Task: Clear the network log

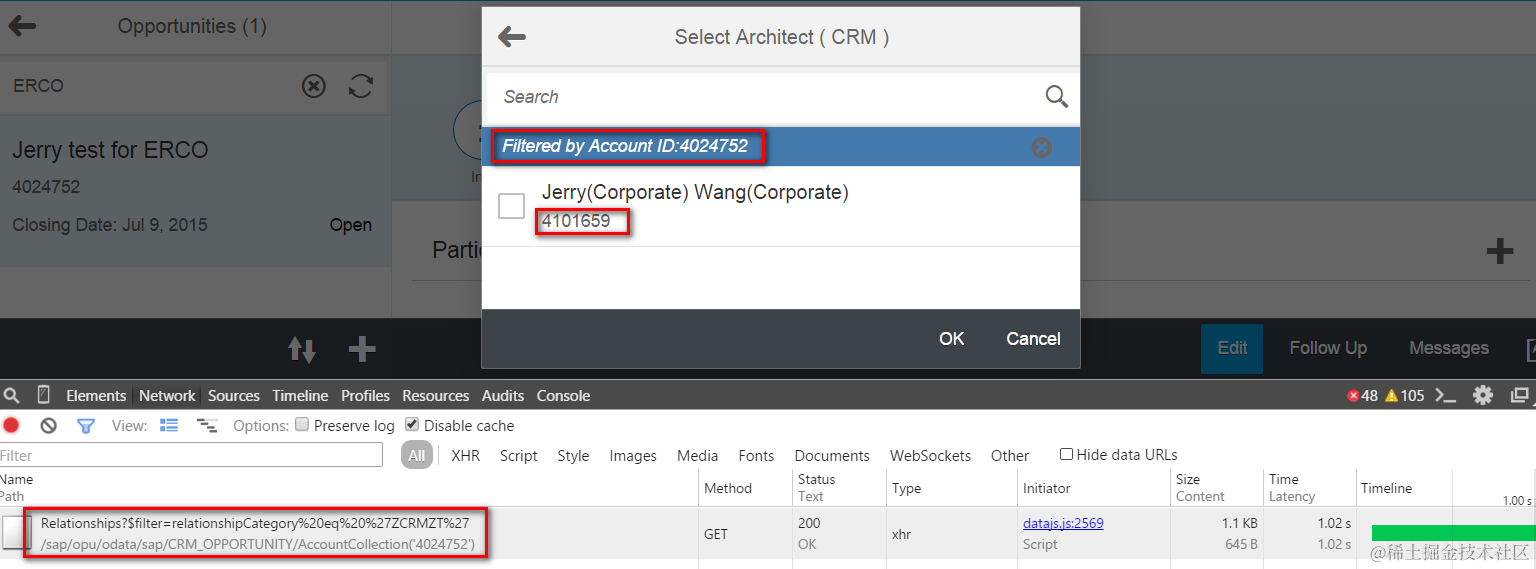Action: point(48,425)
